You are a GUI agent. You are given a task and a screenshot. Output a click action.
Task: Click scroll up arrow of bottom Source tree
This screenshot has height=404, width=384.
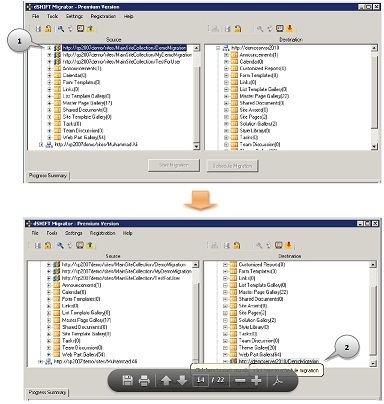coord(196,265)
